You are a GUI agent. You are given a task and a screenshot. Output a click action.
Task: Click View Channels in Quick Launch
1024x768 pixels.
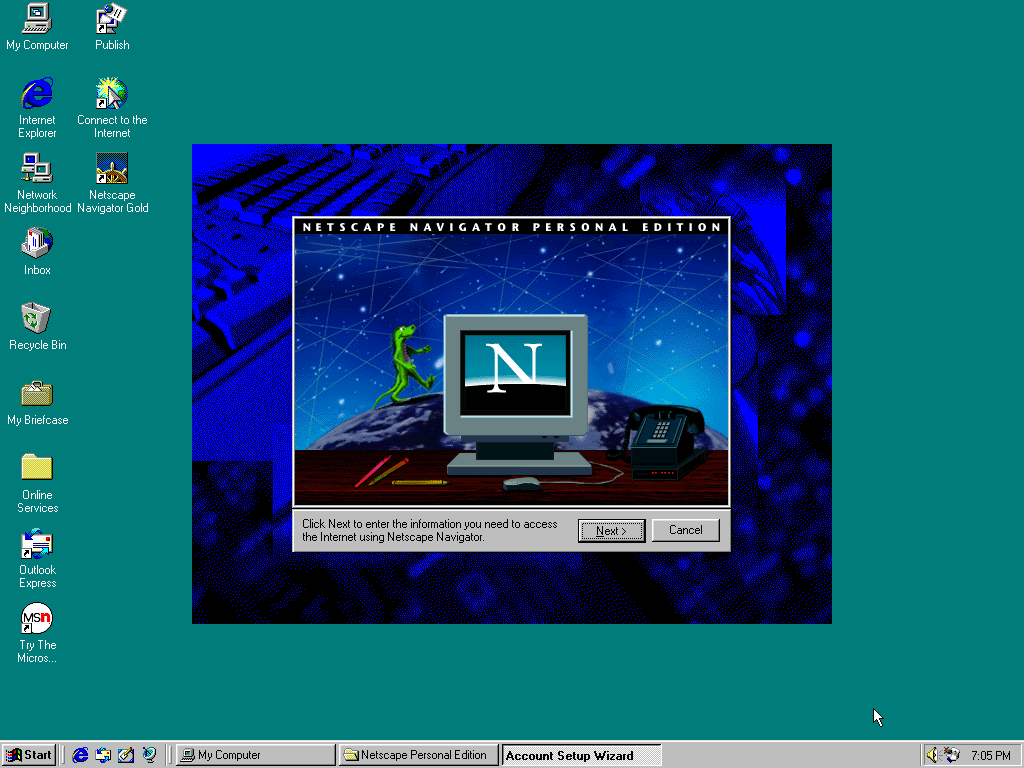(x=150, y=755)
